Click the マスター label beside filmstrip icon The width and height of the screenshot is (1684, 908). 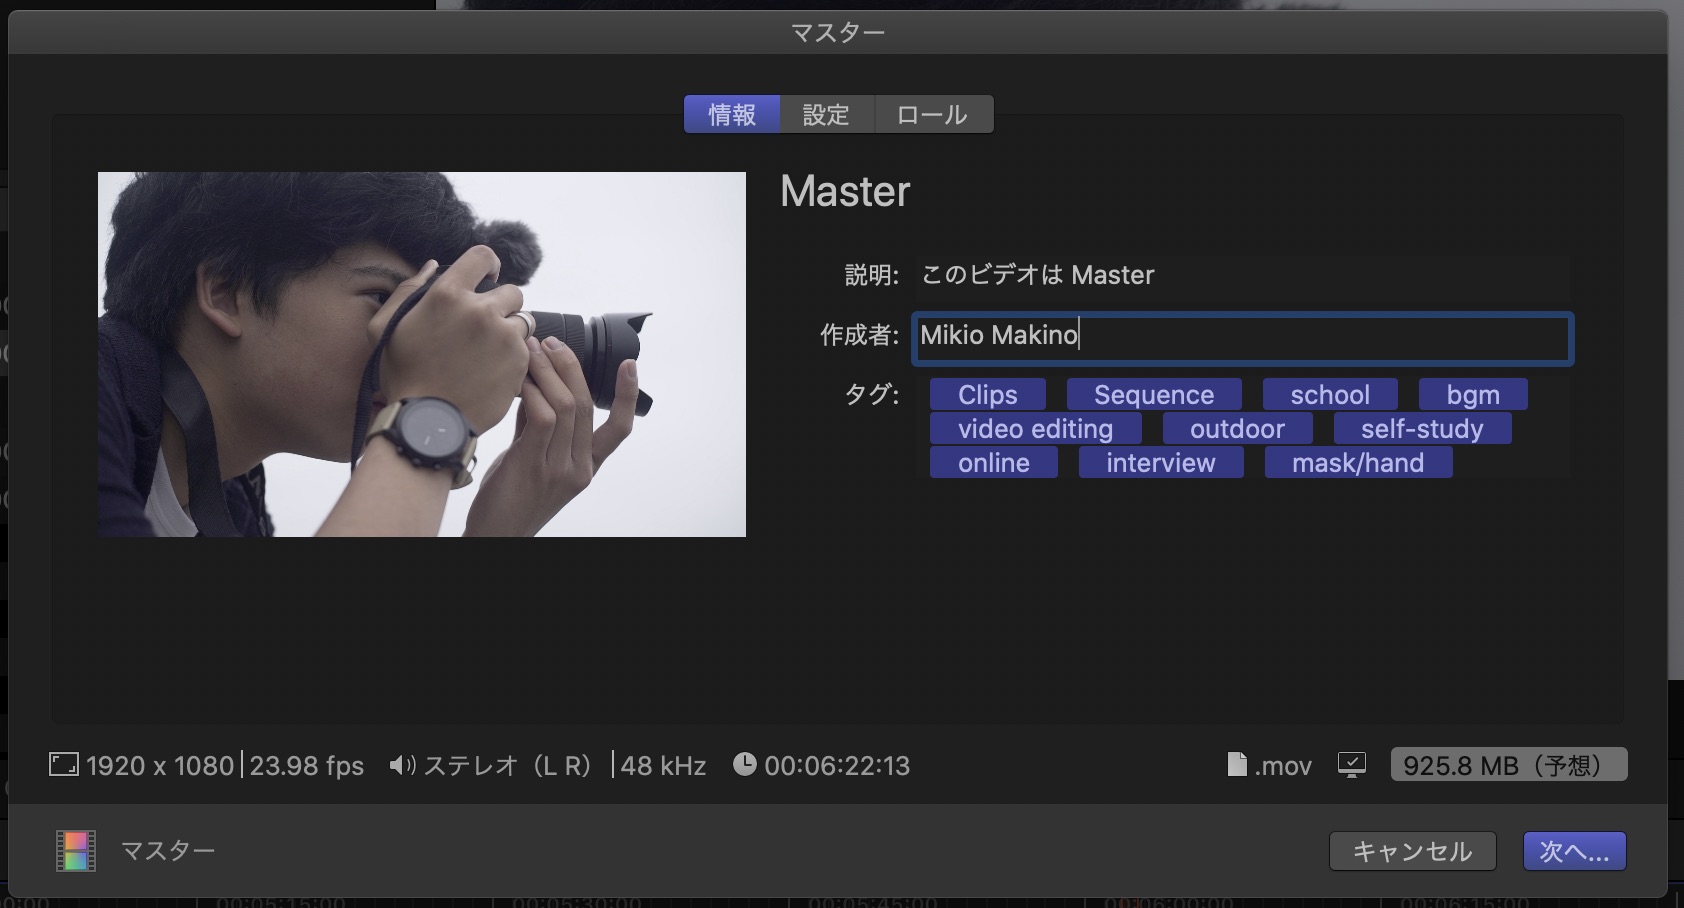click(168, 851)
